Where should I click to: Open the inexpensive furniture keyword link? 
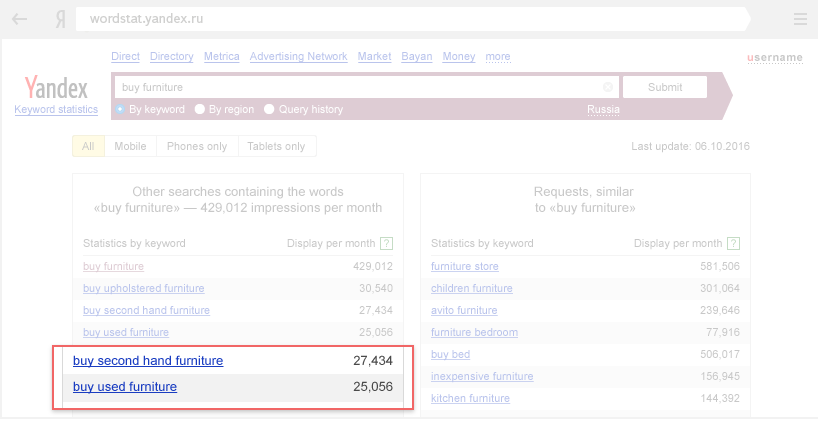pos(482,376)
